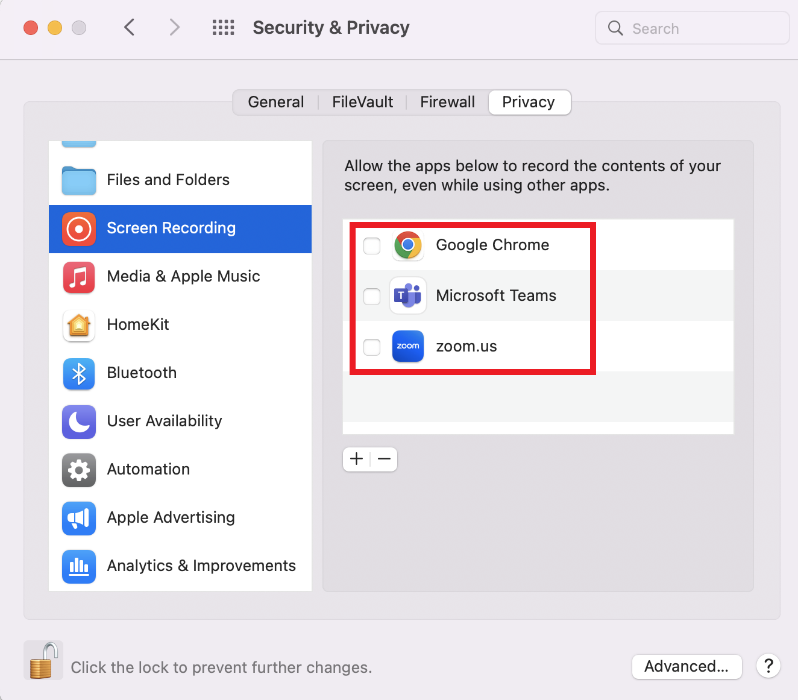
Task: Show all preferences grid icon
Action: click(x=224, y=28)
